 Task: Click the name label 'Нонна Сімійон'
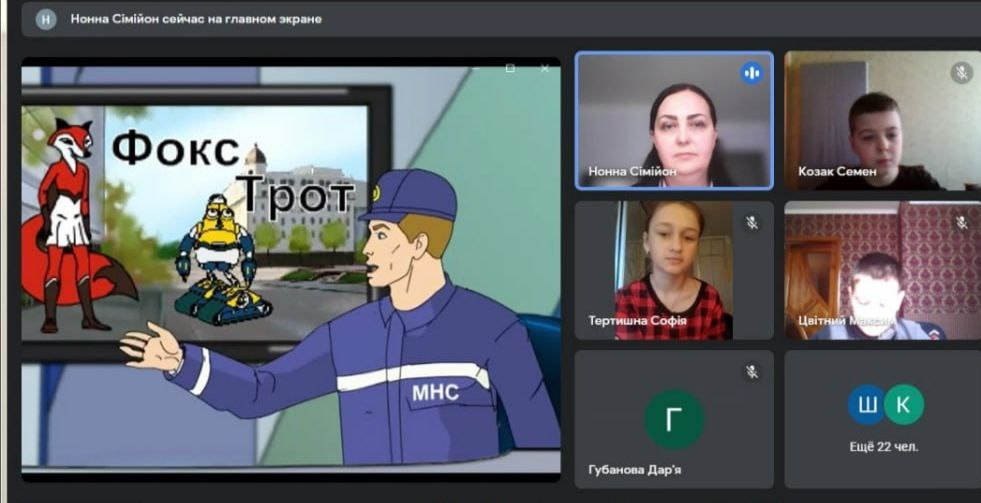pyautogui.click(x=633, y=171)
